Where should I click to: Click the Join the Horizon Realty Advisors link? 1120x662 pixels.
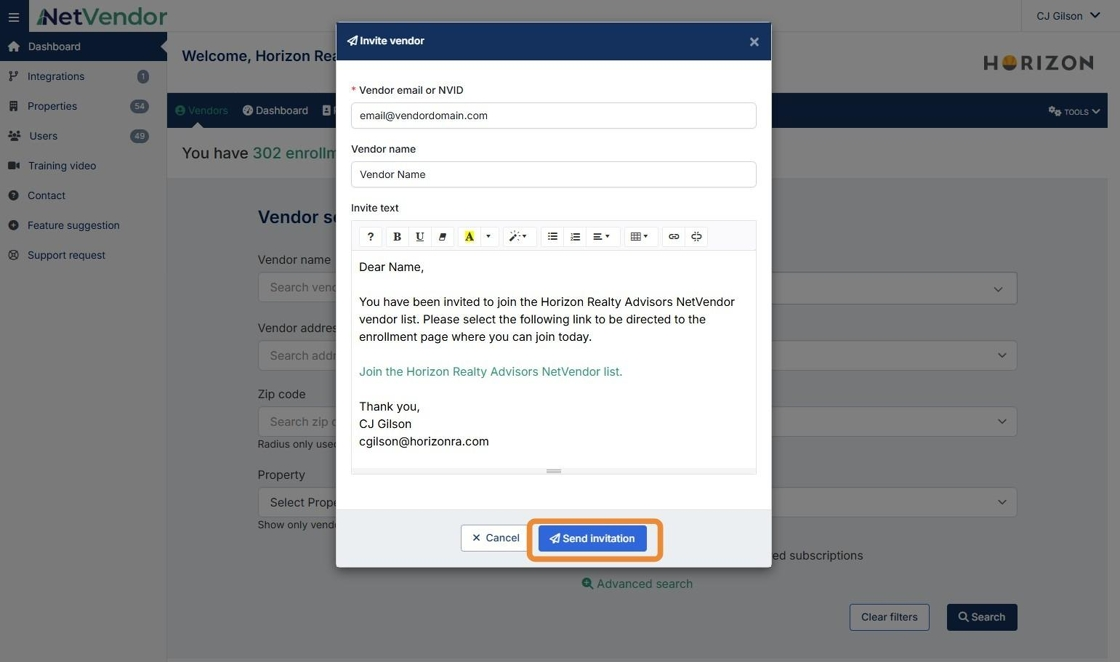point(490,371)
